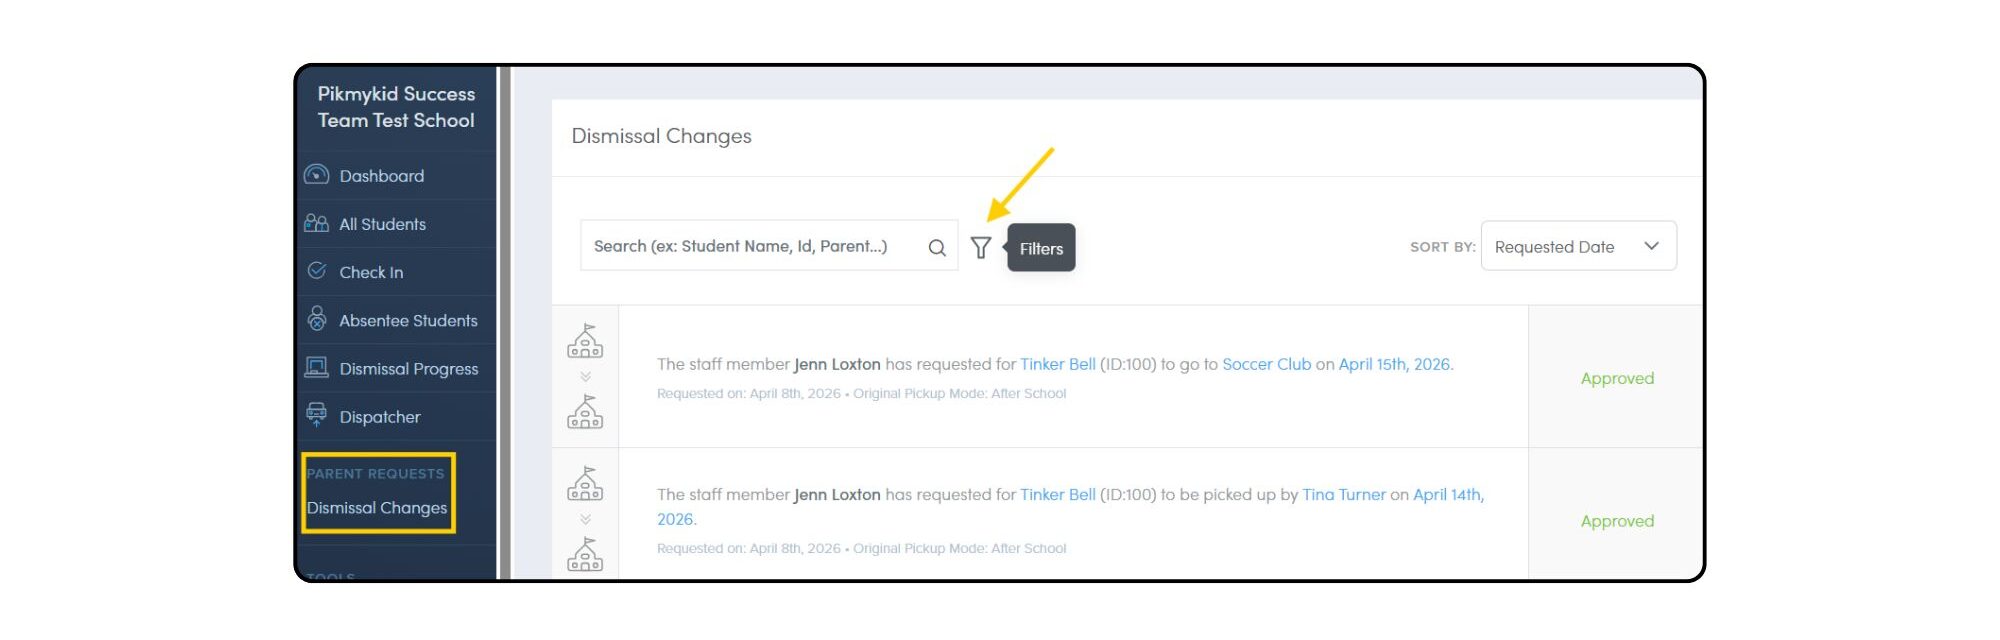This screenshot has width=2000, height=640.
Task: Click the April 15th, 2026 date link
Action: (x=1394, y=364)
